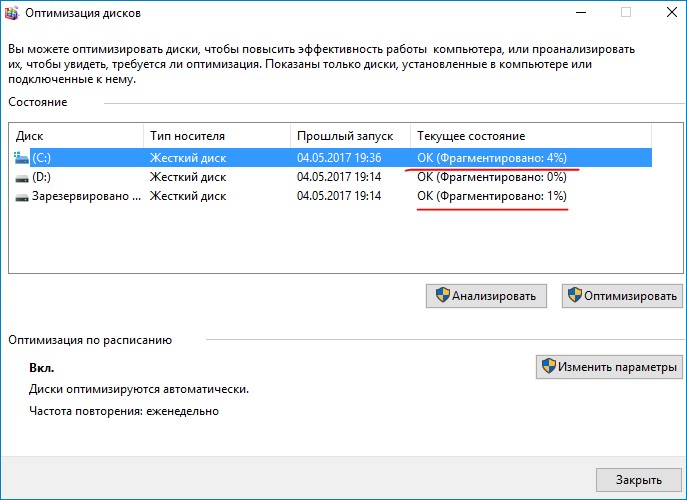Sort by Тип носителя column header
The image size is (687, 500).
click(x=216, y=135)
